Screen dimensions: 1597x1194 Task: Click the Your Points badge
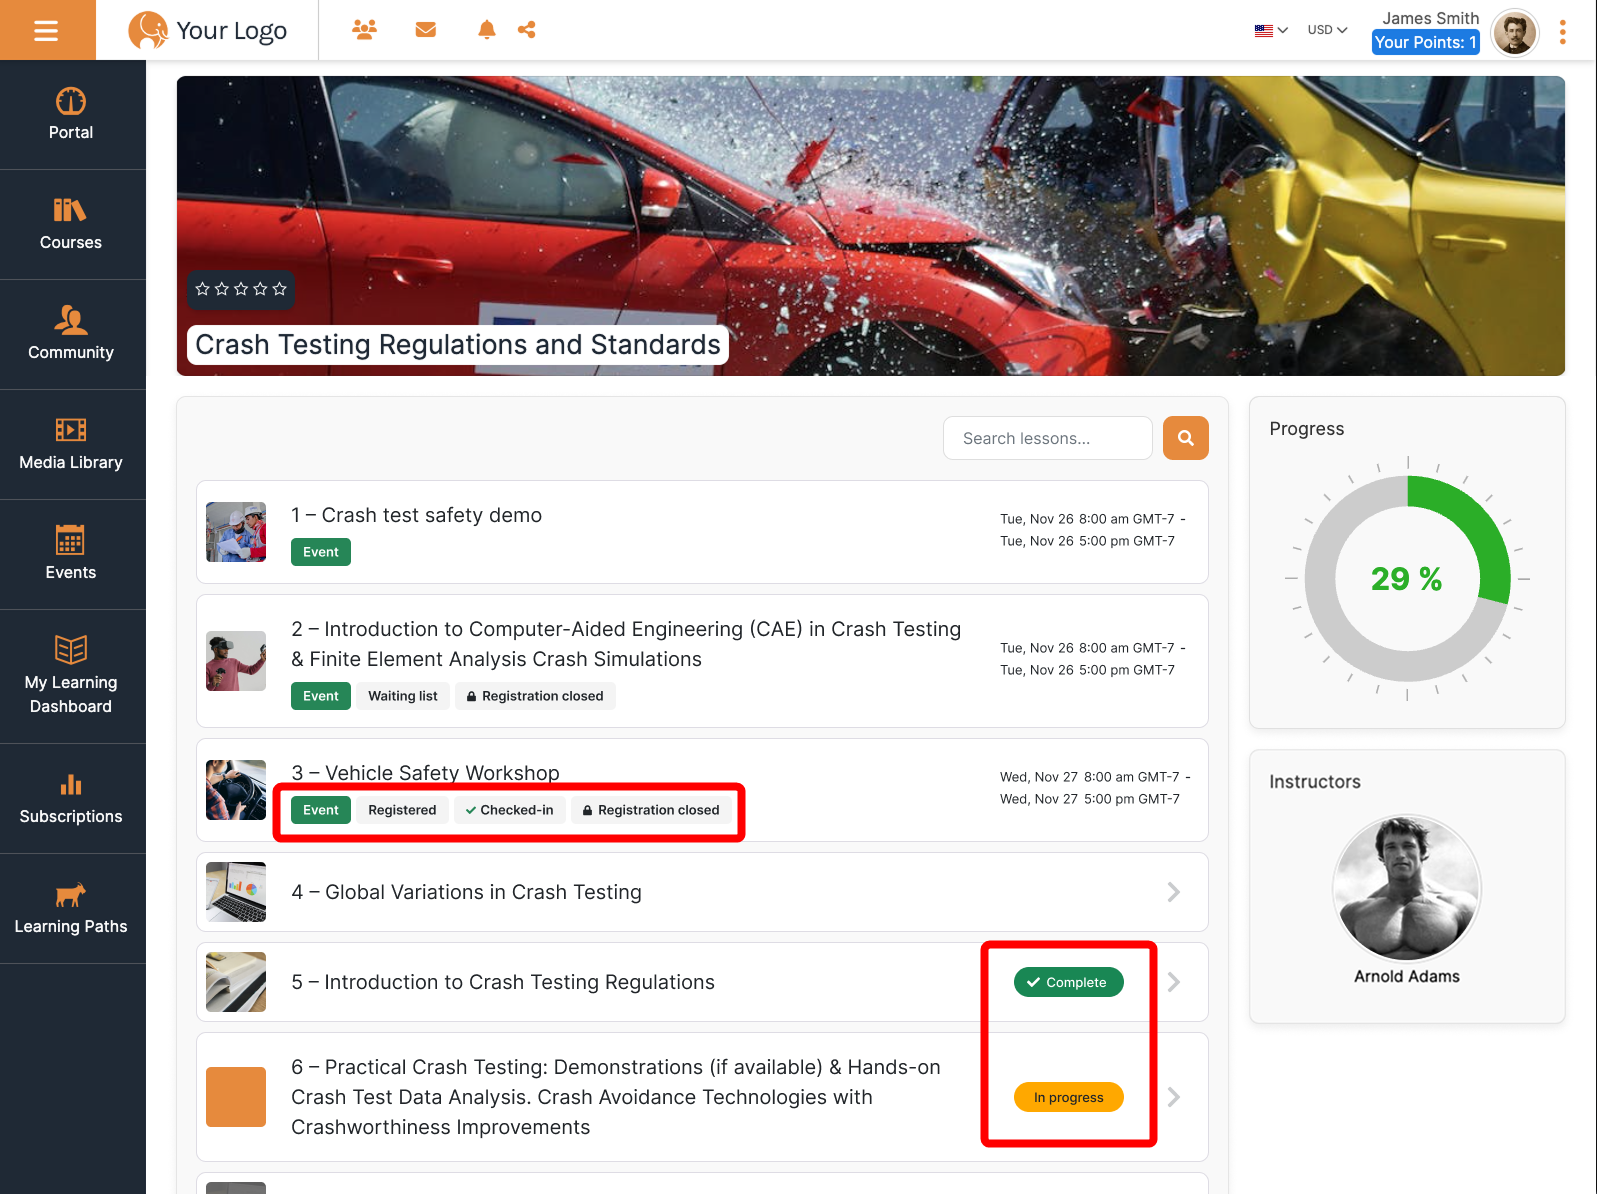1425,42
